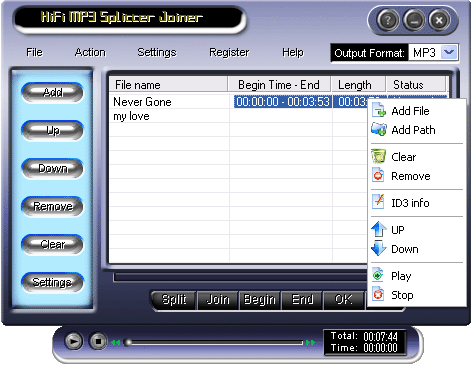This screenshot has width=472, height=365.
Task: Click the ID3 info document icon
Action: point(378,202)
